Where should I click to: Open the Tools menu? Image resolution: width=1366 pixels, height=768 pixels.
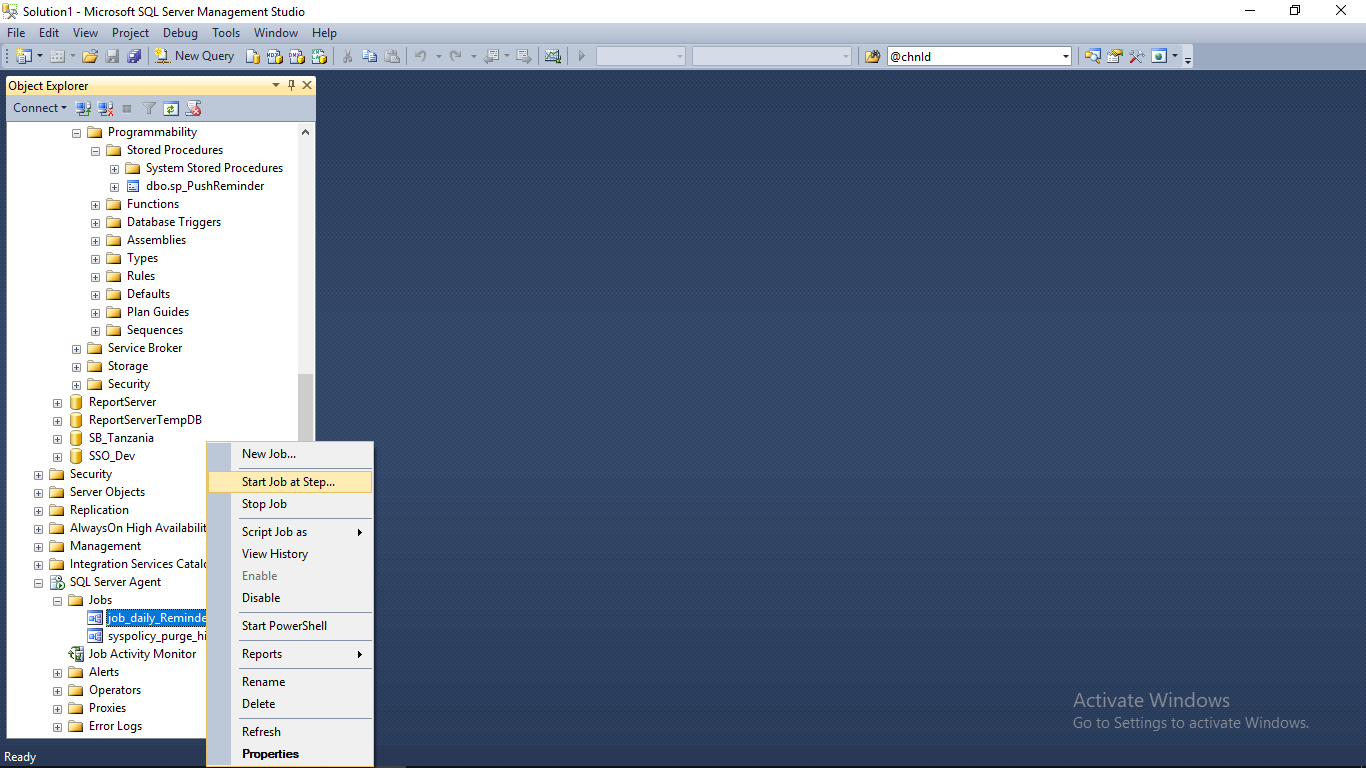[x=226, y=33]
